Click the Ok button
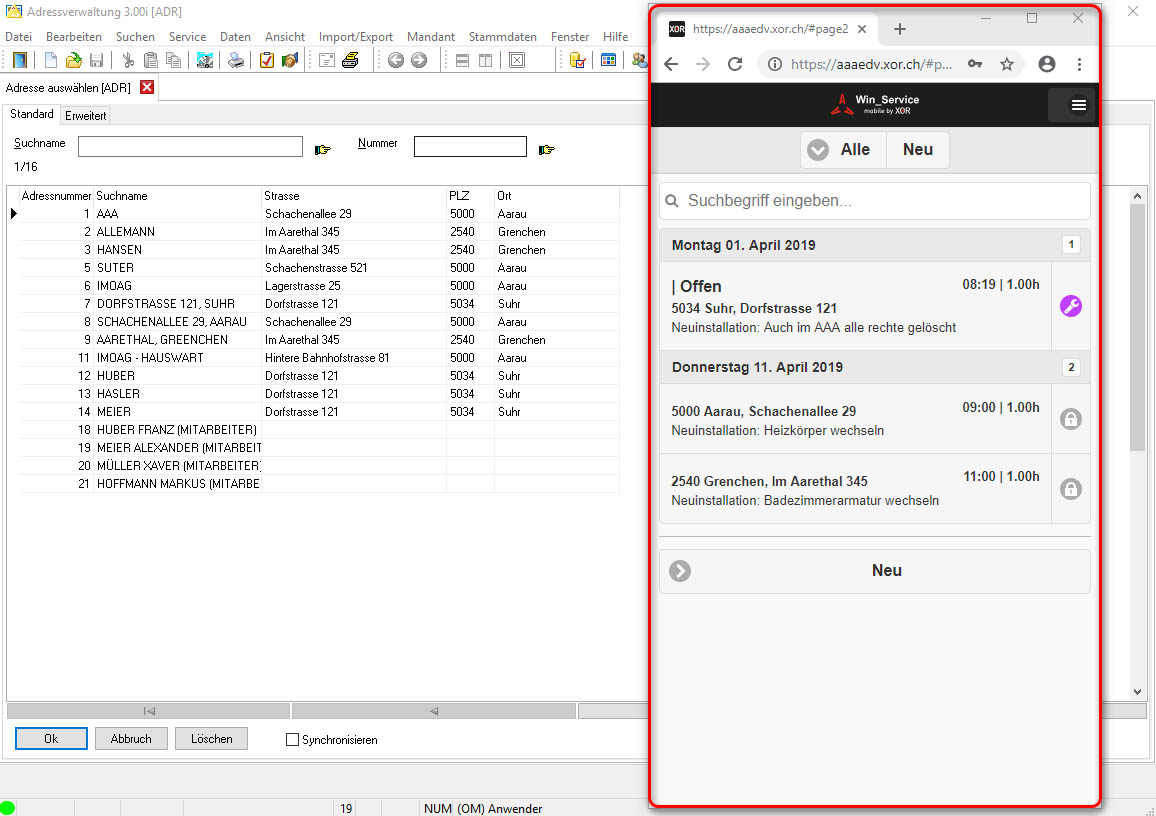Screen dimensions: 1156x816 51,739
